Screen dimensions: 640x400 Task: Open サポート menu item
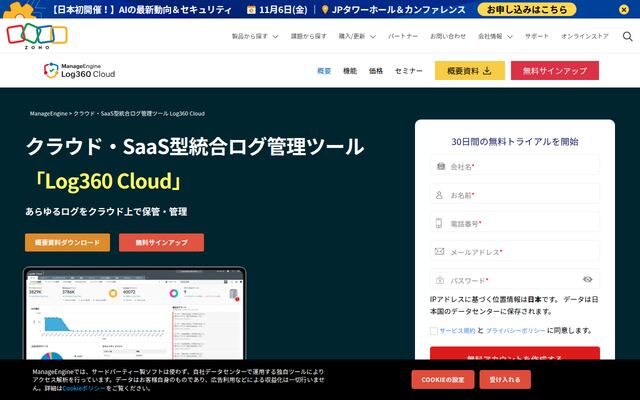537,36
